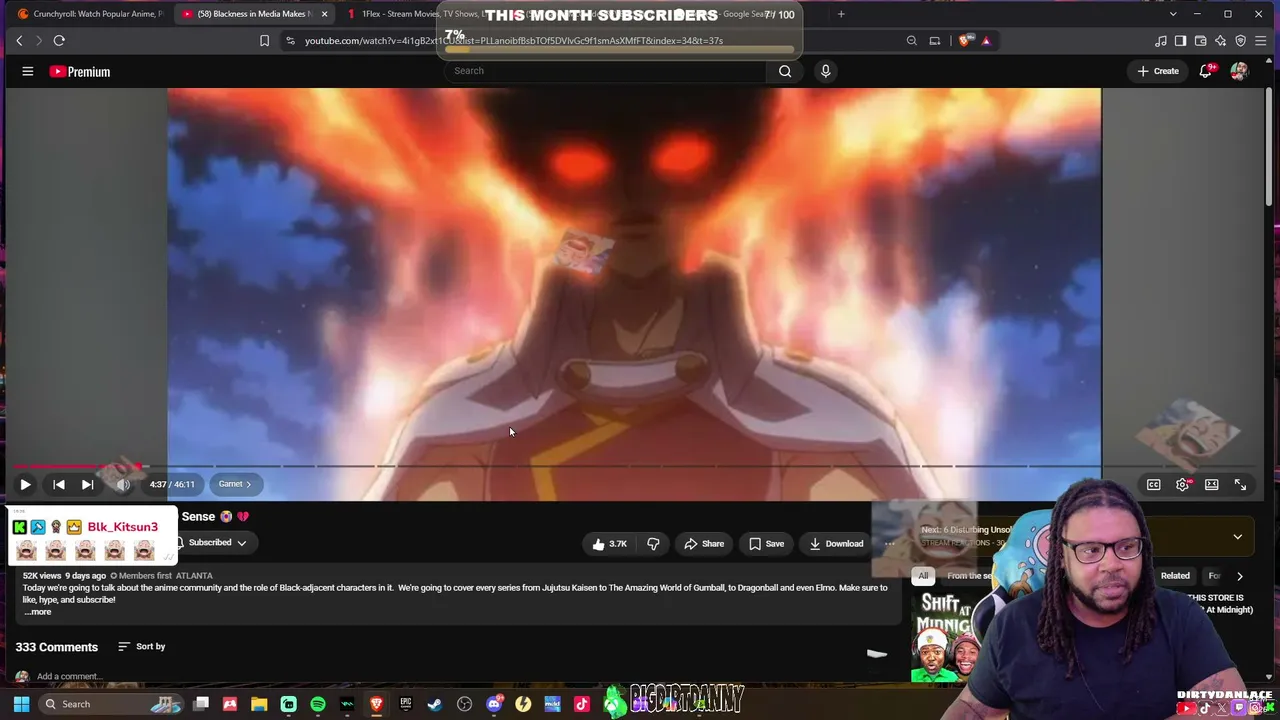Image resolution: width=1280 pixels, height=720 pixels.
Task: Open the Sort by comments menu
Action: [x=141, y=647]
